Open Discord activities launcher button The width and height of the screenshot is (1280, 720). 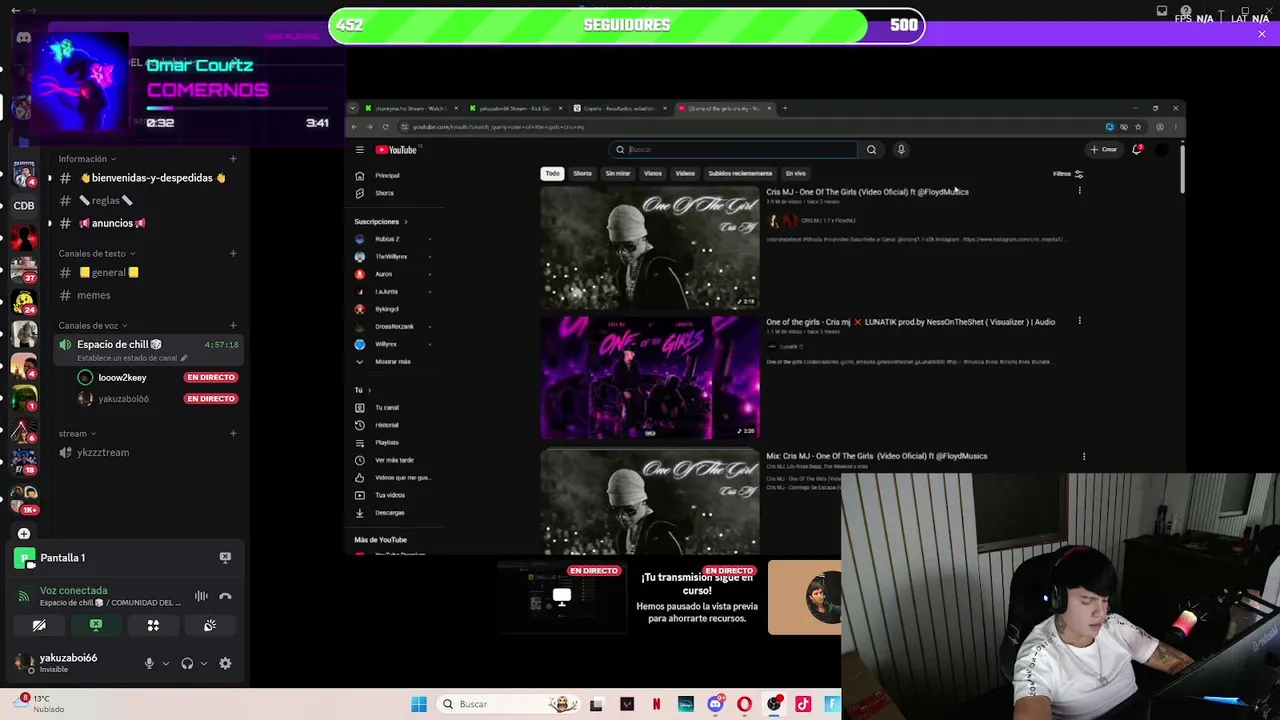click(153, 625)
